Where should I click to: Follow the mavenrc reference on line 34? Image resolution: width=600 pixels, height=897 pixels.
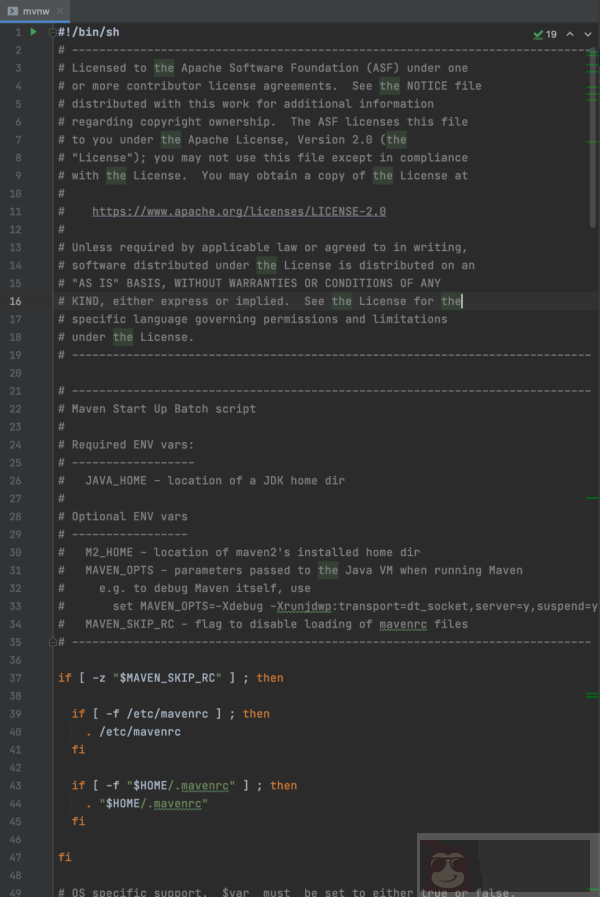click(x=403, y=623)
